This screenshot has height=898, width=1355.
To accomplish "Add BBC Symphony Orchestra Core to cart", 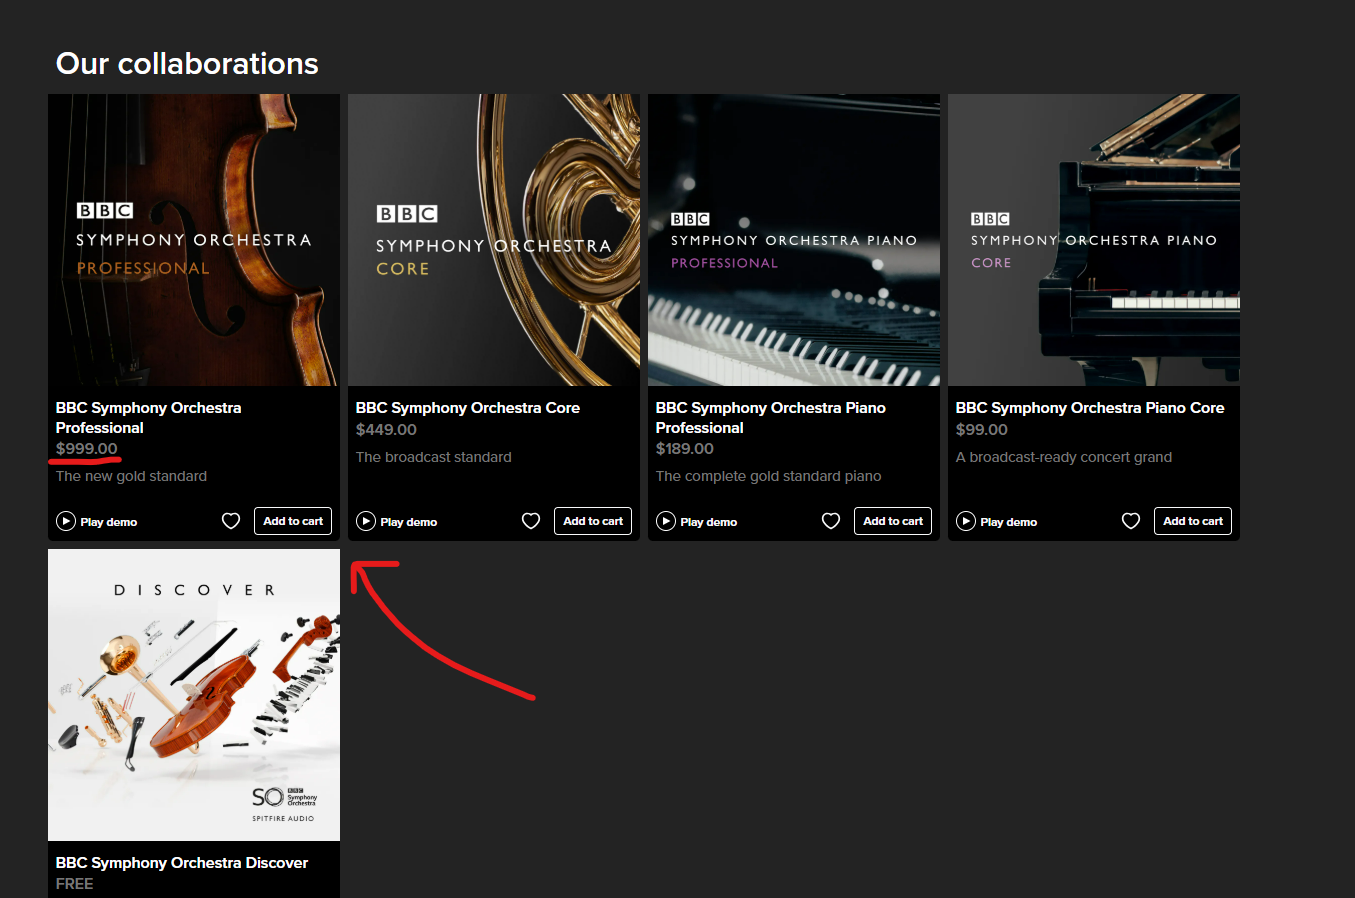I will 593,521.
